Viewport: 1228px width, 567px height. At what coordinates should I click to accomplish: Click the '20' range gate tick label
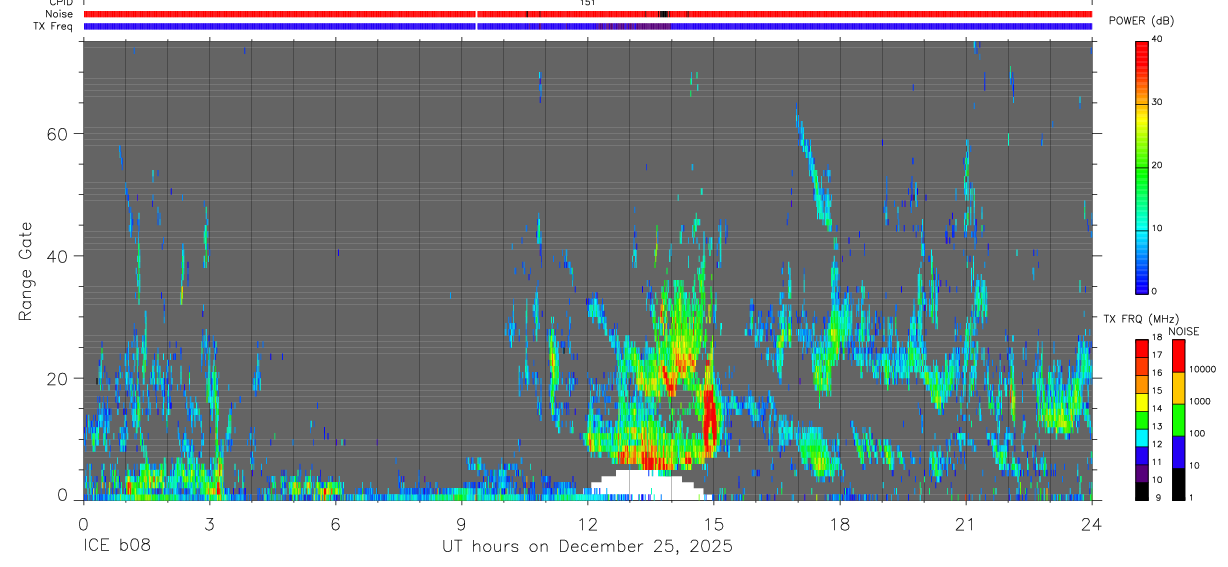tap(56, 378)
